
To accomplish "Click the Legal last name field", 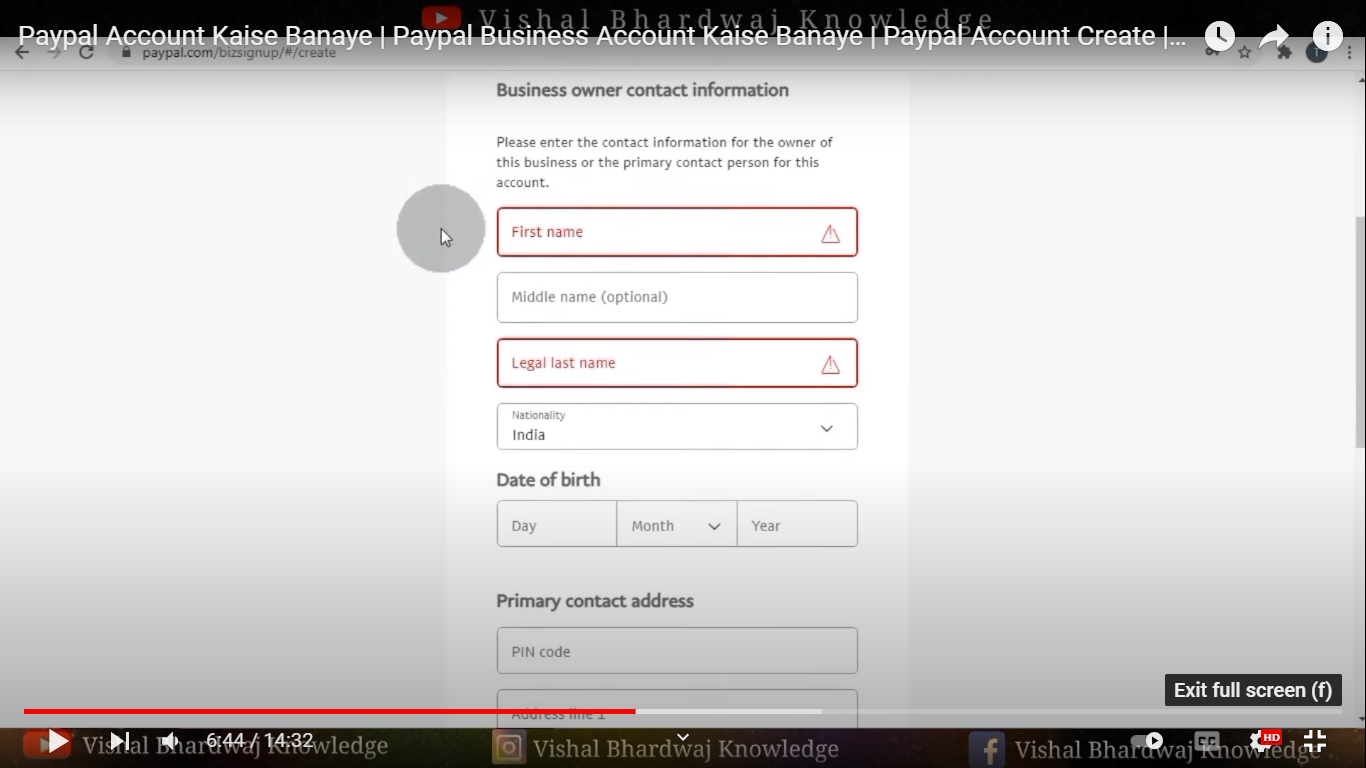I will 677,363.
